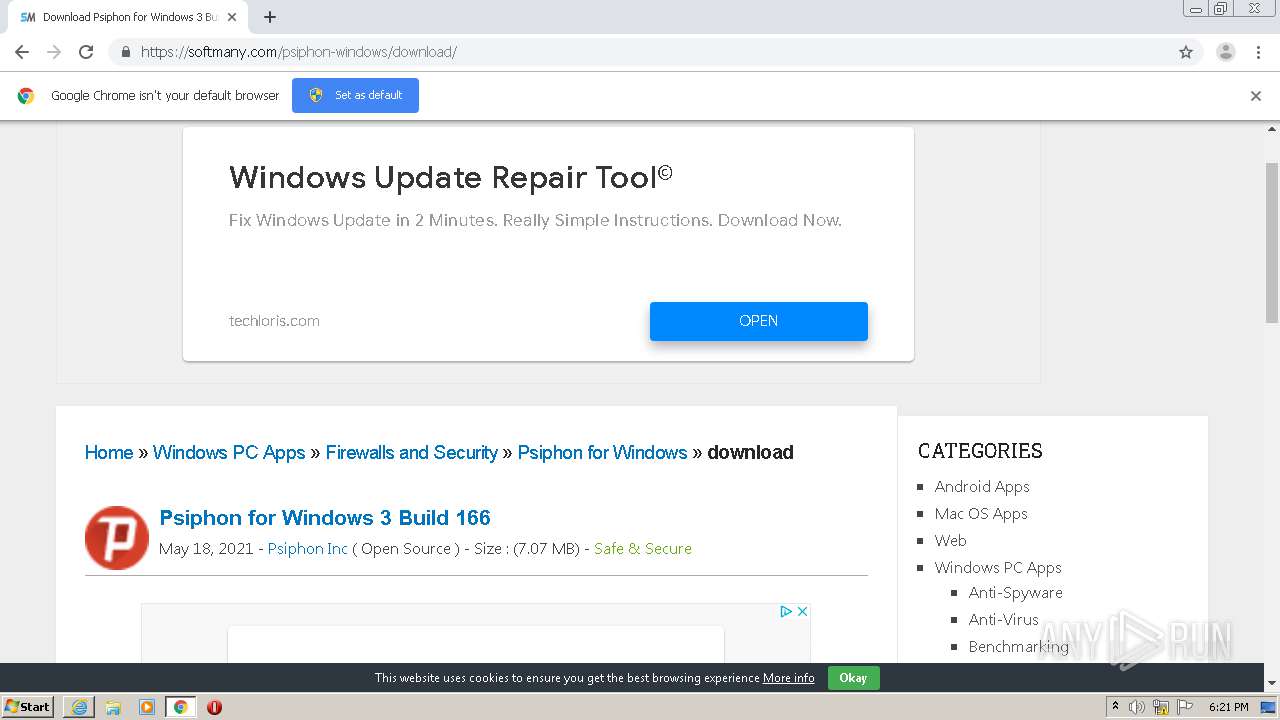This screenshot has height=720, width=1280.
Task: Open the Firewalls and Security breadcrumb
Action: [x=411, y=452]
